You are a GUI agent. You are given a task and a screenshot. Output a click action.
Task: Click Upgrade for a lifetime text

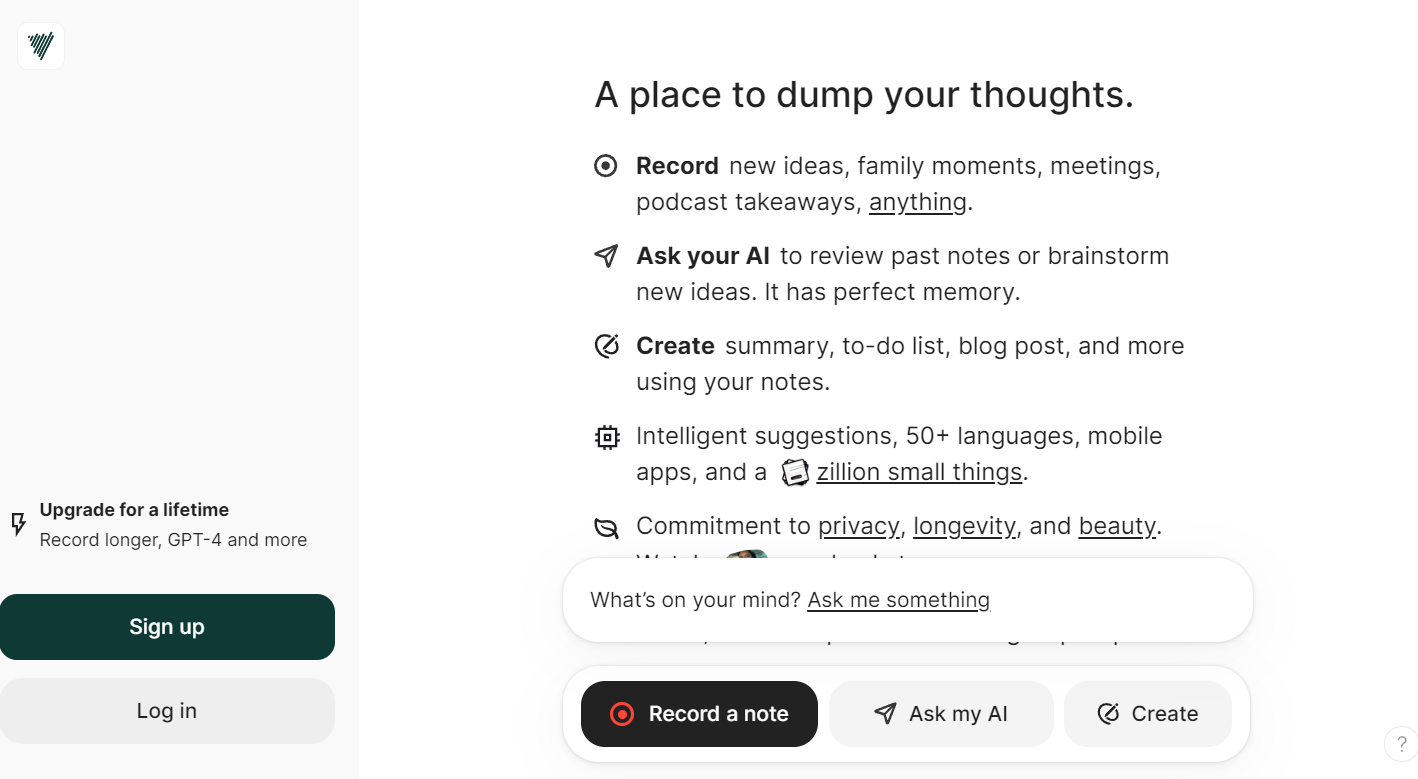tap(134, 510)
